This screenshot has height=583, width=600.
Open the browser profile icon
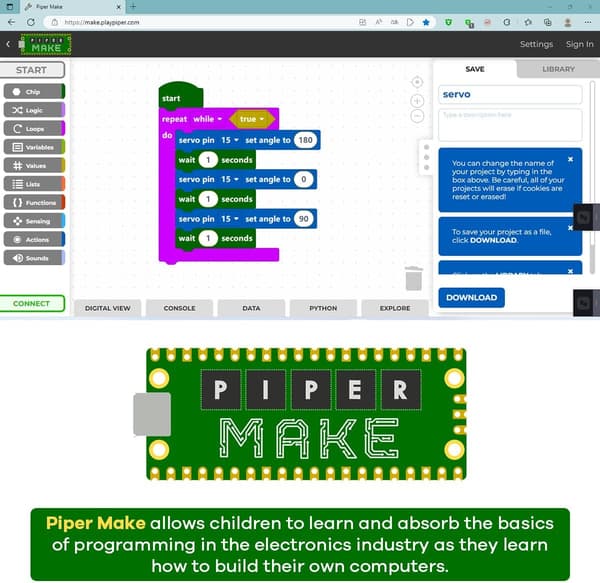tap(568, 22)
